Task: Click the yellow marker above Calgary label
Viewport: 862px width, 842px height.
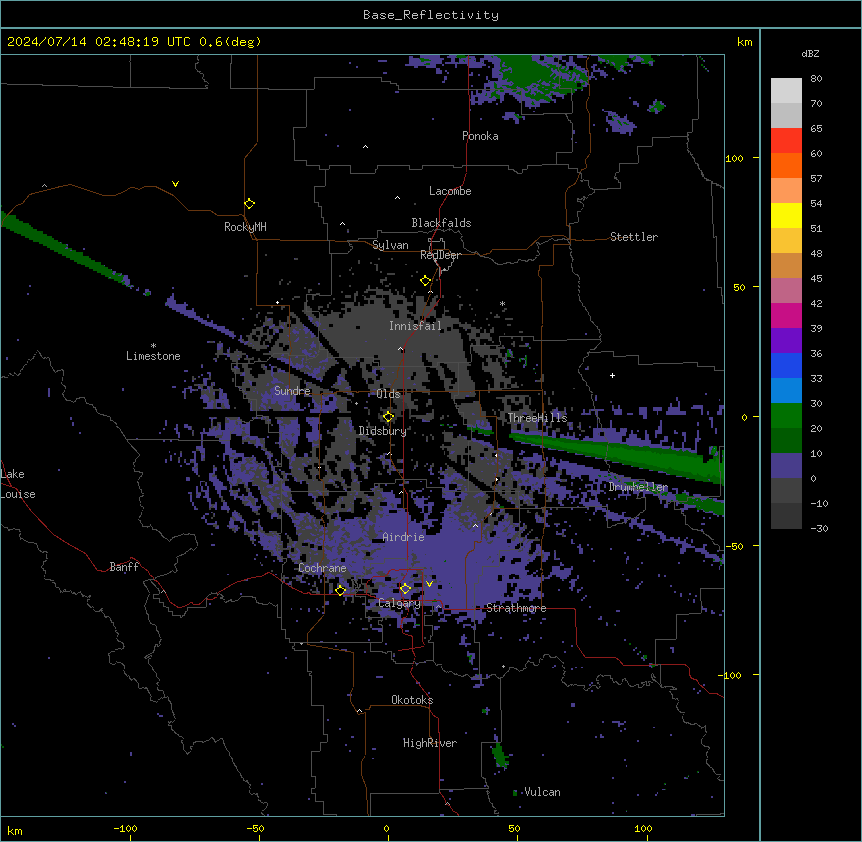Action: [x=405, y=589]
